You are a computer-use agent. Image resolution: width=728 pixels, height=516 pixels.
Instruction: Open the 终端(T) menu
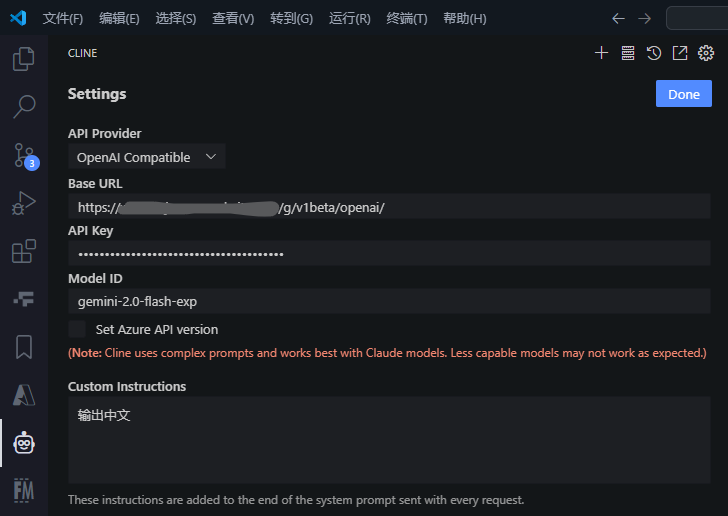click(406, 19)
